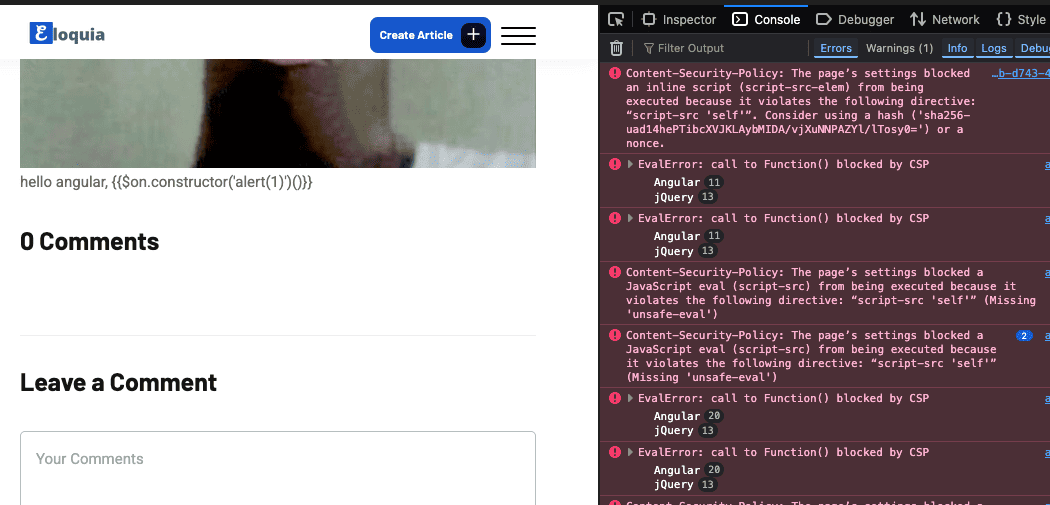Open the hamburger navigation menu
This screenshot has width=1050, height=505.
[x=518, y=35]
